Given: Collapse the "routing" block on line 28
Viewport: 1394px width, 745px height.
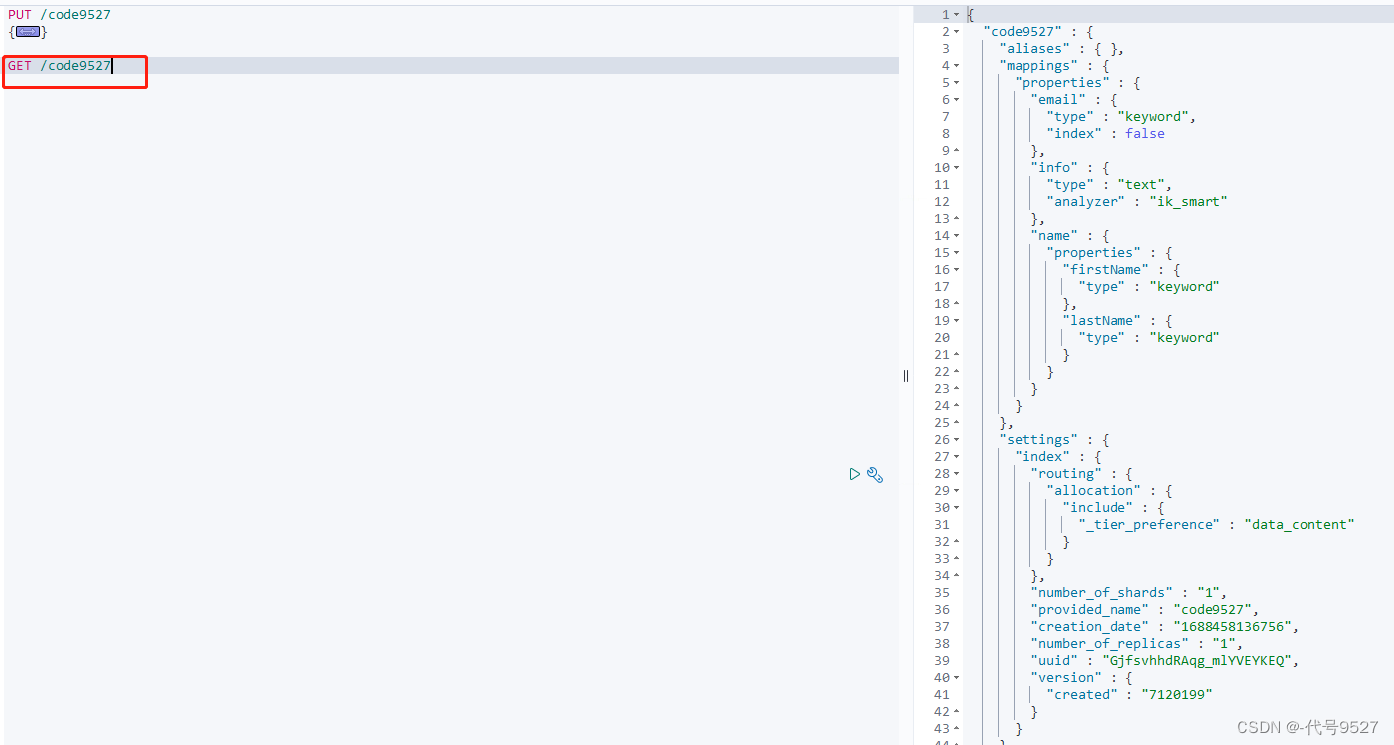Looking at the screenshot, I should click(957, 473).
